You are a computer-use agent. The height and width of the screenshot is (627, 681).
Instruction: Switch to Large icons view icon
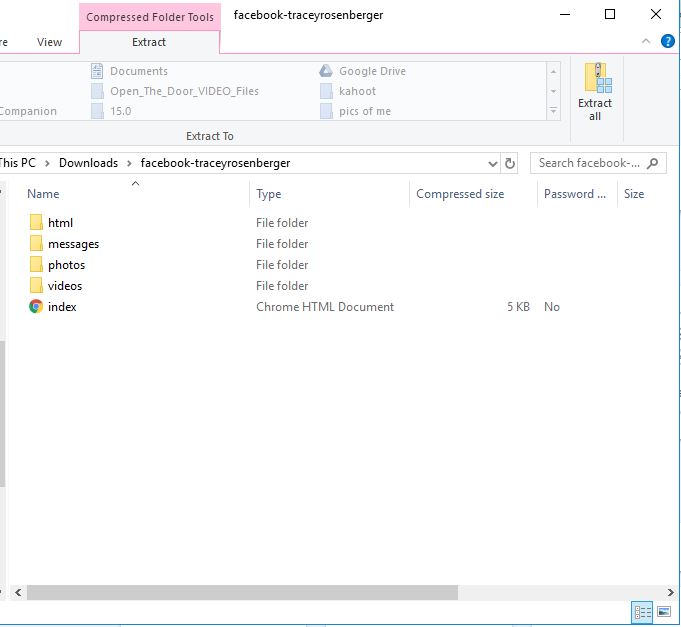click(664, 612)
